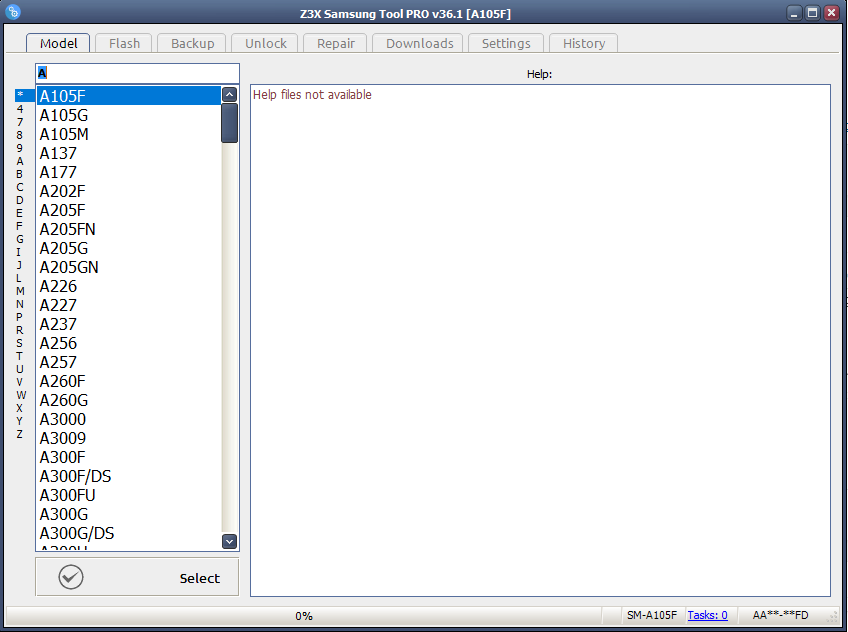The width and height of the screenshot is (848, 632).
Task: Jump to models starting with letter S
Action: click(19, 343)
